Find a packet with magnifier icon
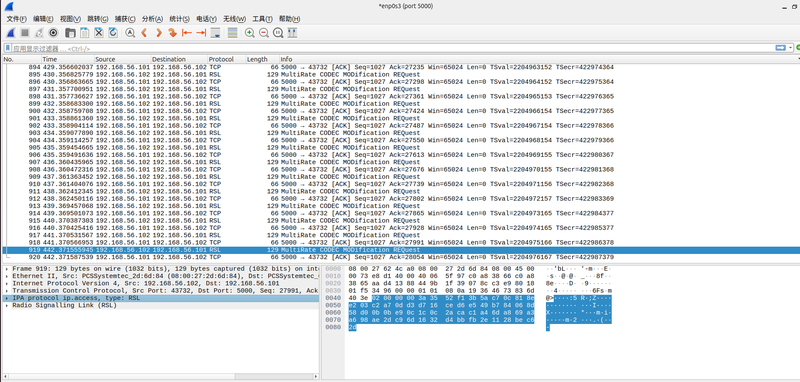 tap(130, 33)
